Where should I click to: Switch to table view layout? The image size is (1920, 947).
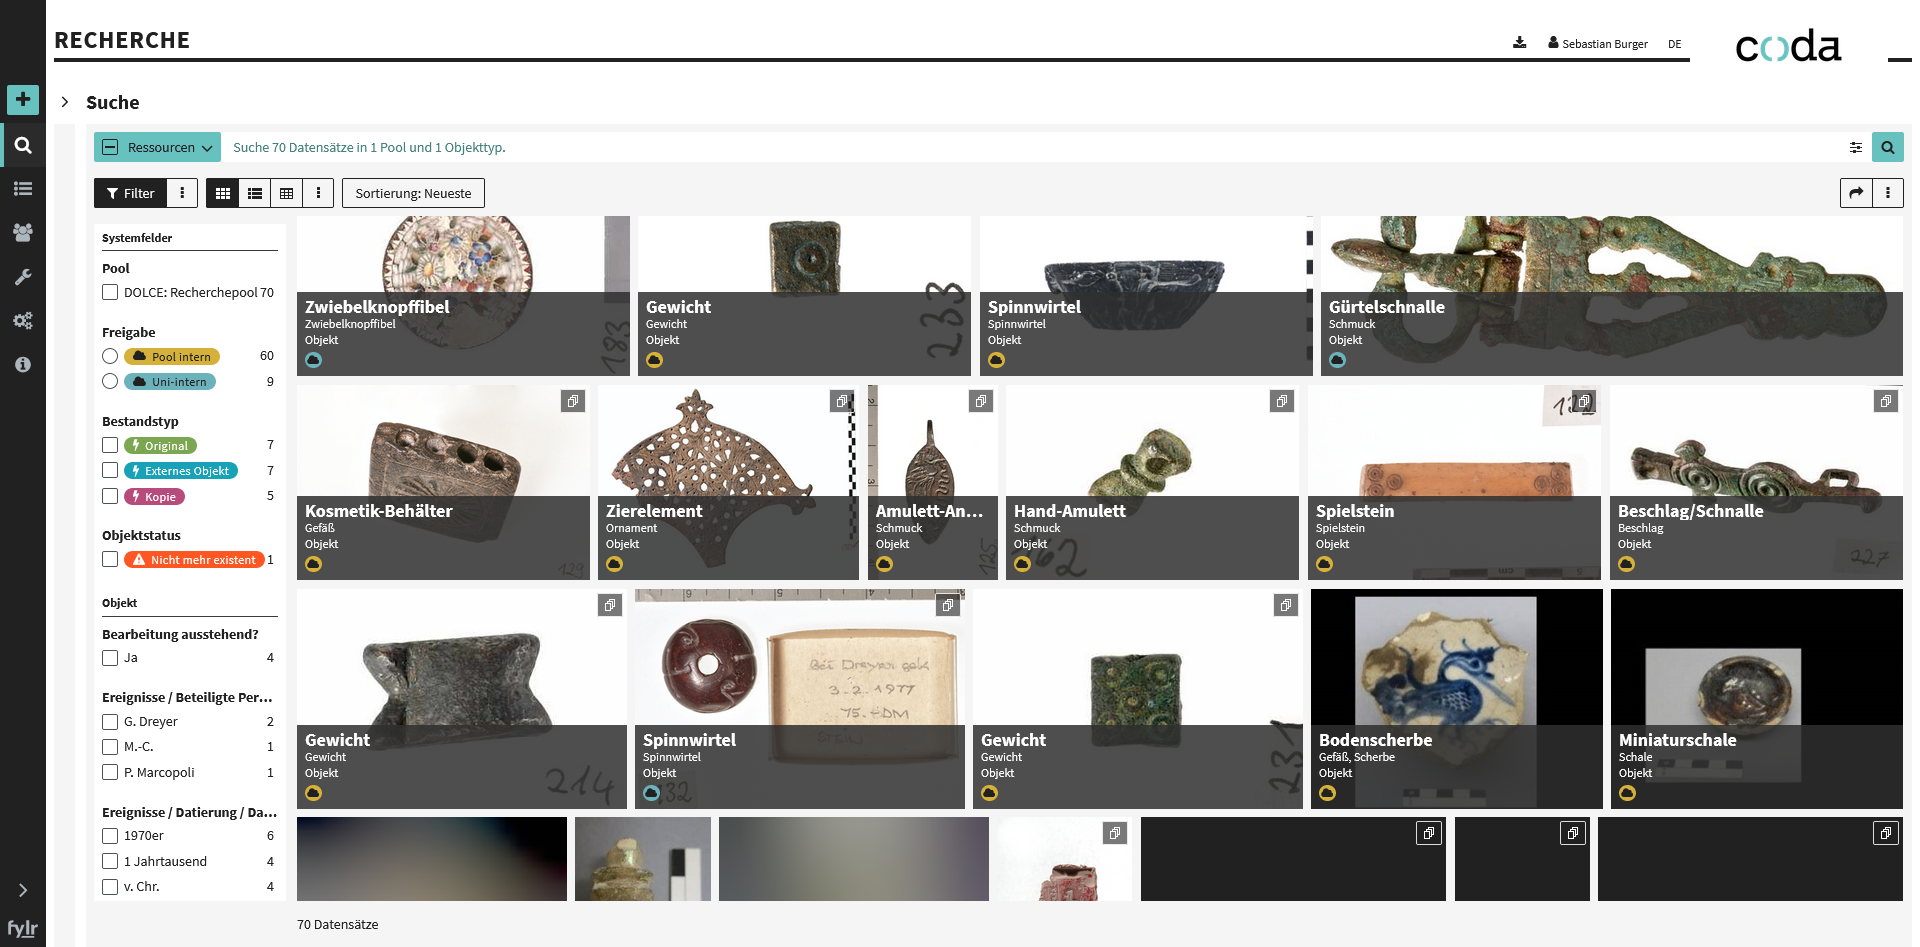tap(287, 194)
